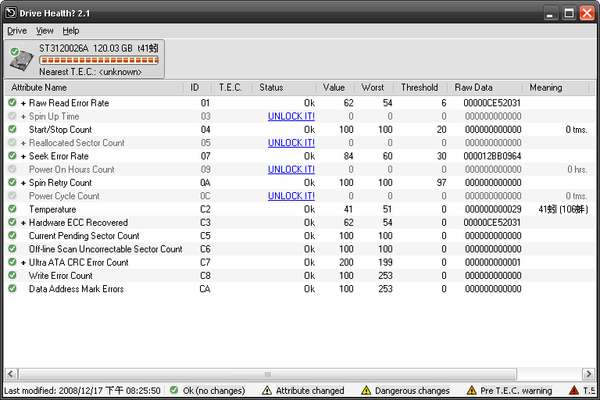The image size is (600, 400).
Task: Click the Attribute changed warning triangle icon
Action: 267,390
